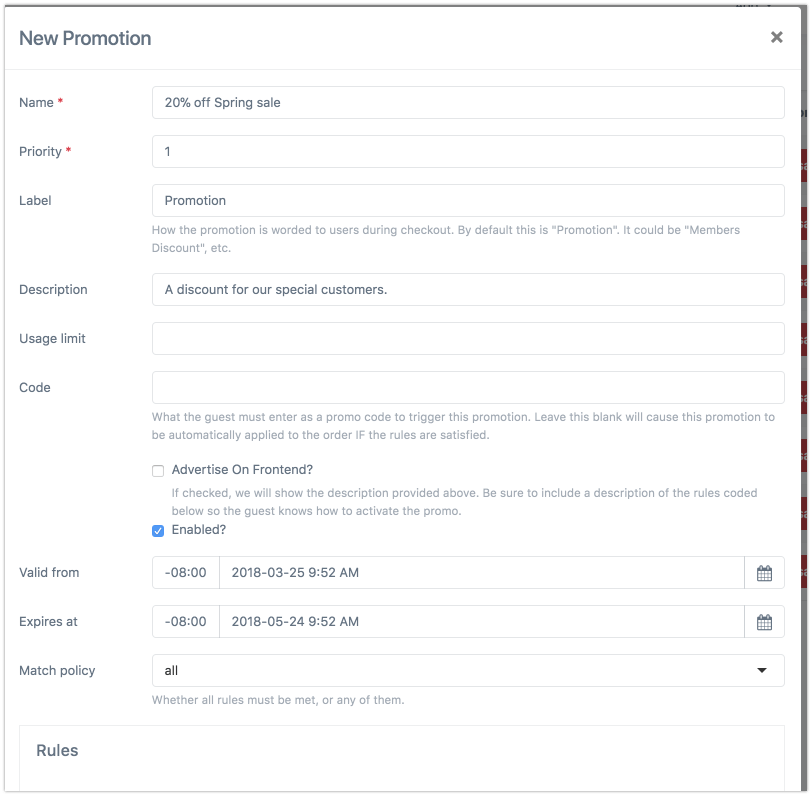Click the Enabled? label text

pos(199,530)
